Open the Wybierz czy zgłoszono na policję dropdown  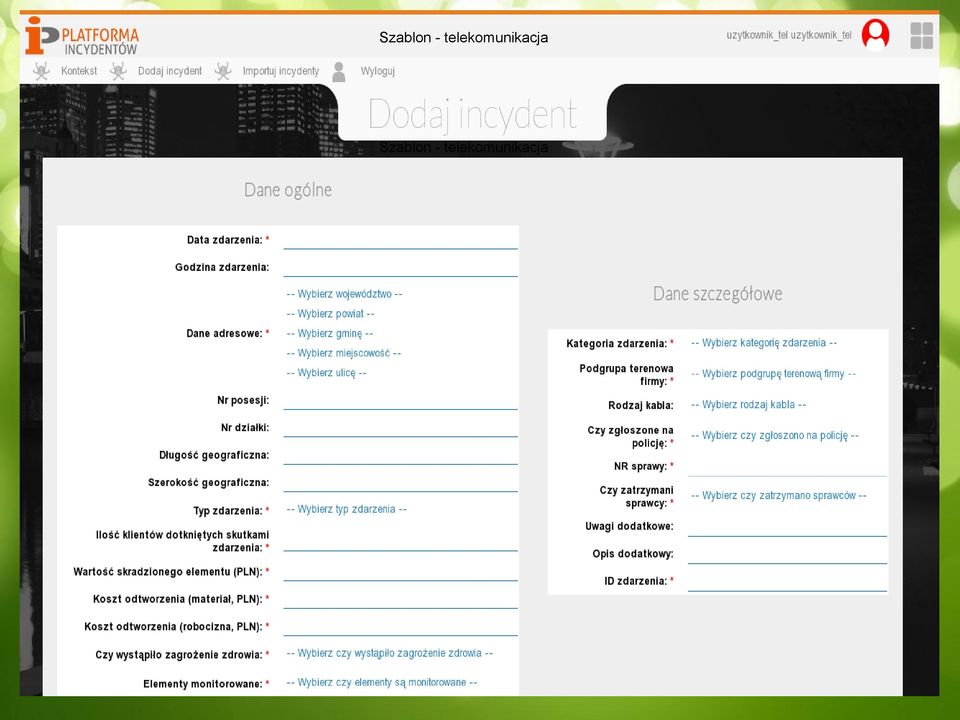(x=774, y=435)
